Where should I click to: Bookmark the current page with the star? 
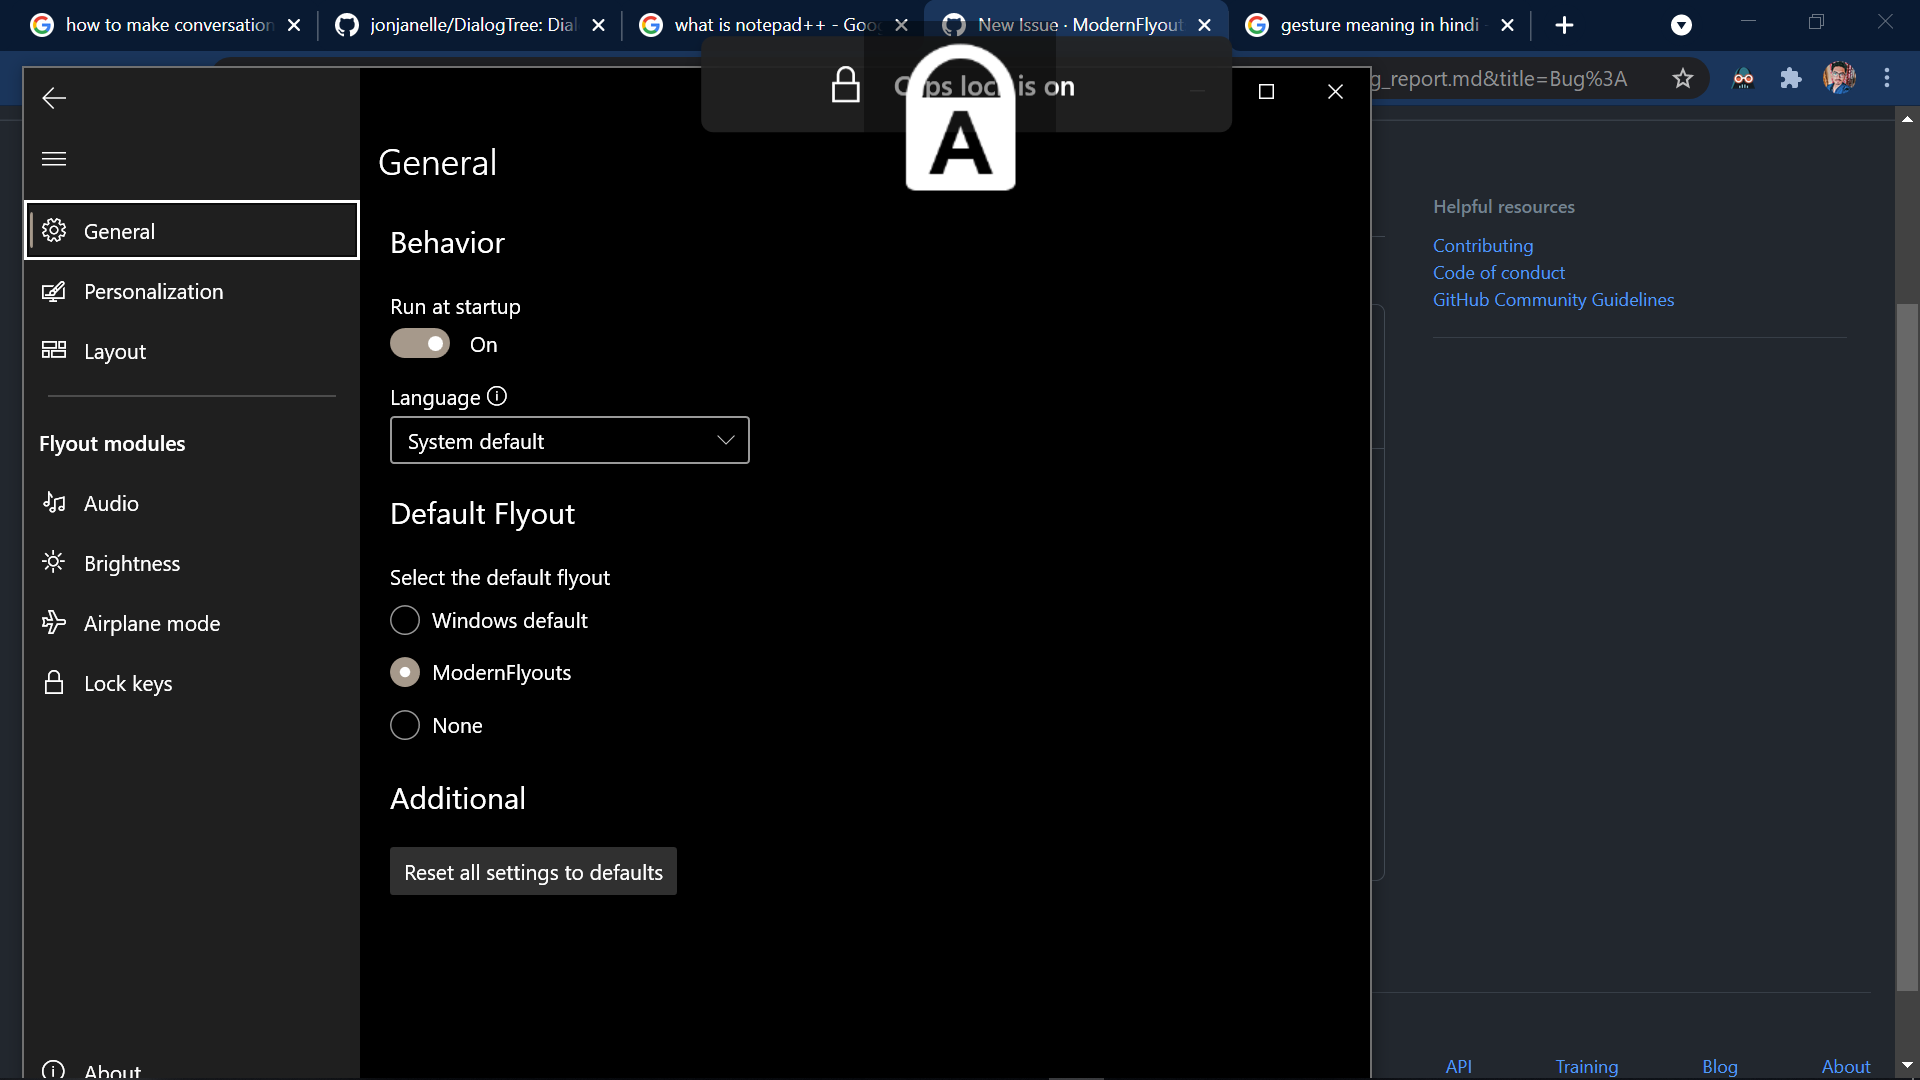point(1683,78)
